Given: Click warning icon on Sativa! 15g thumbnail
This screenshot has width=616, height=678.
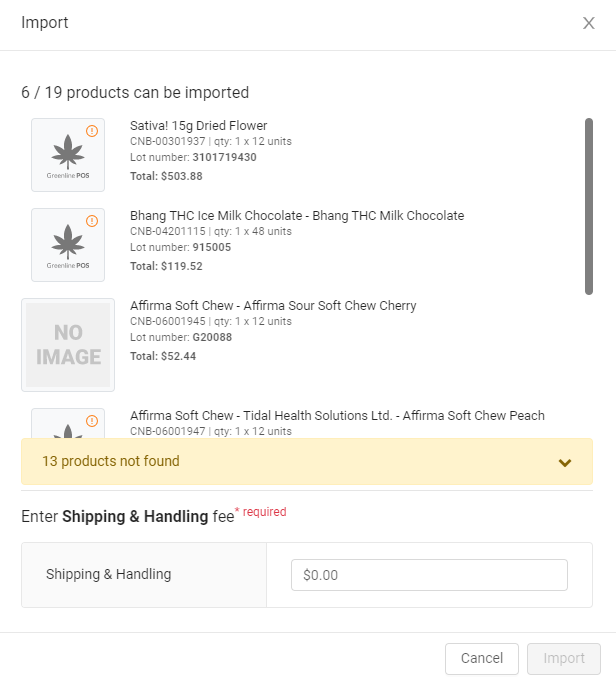Looking at the screenshot, I should (x=92, y=131).
